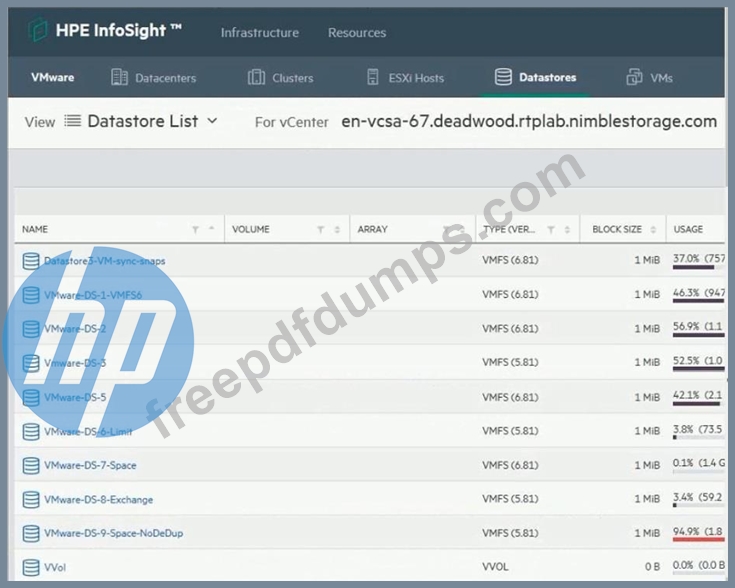
Task: Open the Datastore3-VM-sync-snaps datastore link
Action: 105,261
